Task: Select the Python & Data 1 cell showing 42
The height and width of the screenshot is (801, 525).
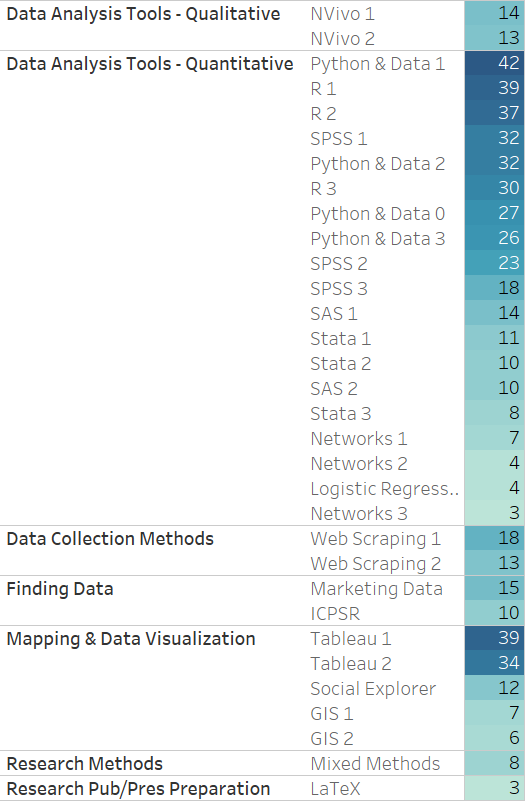Action: tap(495, 64)
